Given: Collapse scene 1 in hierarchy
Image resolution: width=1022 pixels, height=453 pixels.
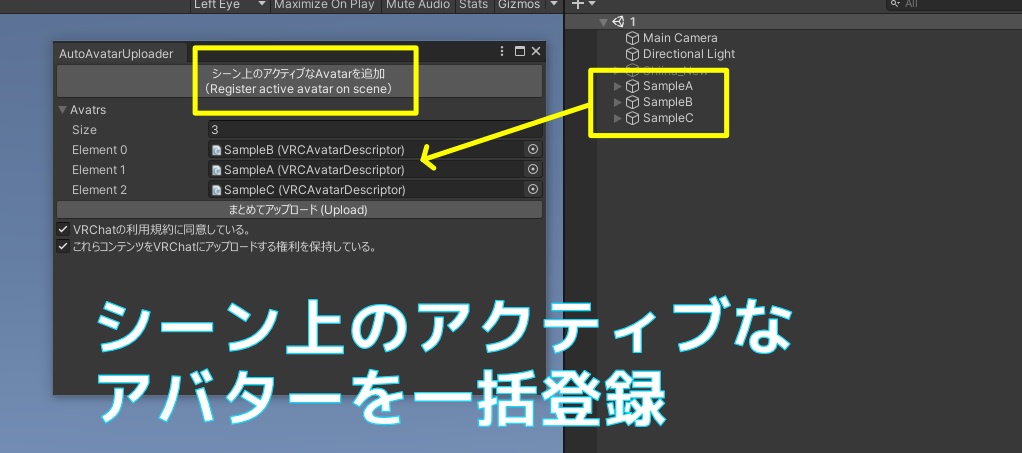Looking at the screenshot, I should pos(604,22).
